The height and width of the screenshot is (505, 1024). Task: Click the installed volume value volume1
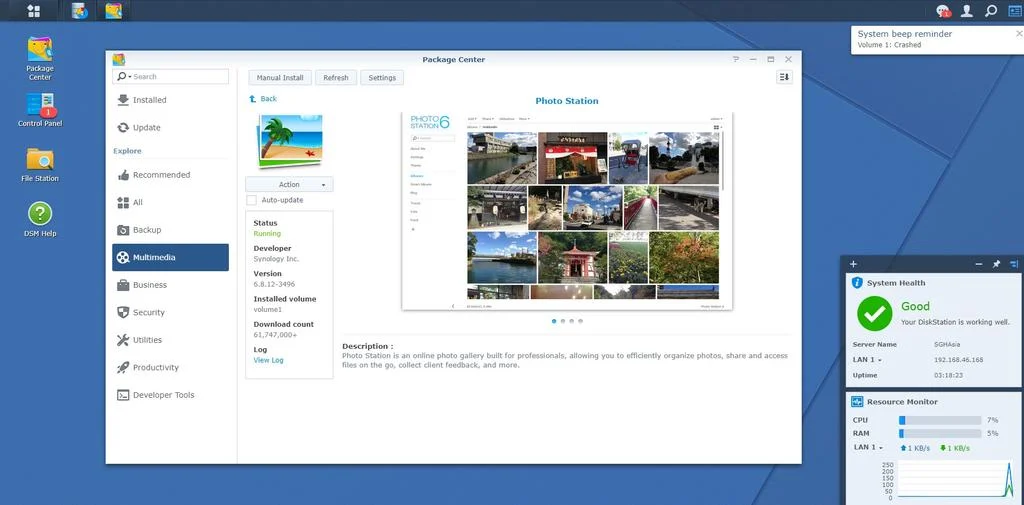click(x=268, y=309)
